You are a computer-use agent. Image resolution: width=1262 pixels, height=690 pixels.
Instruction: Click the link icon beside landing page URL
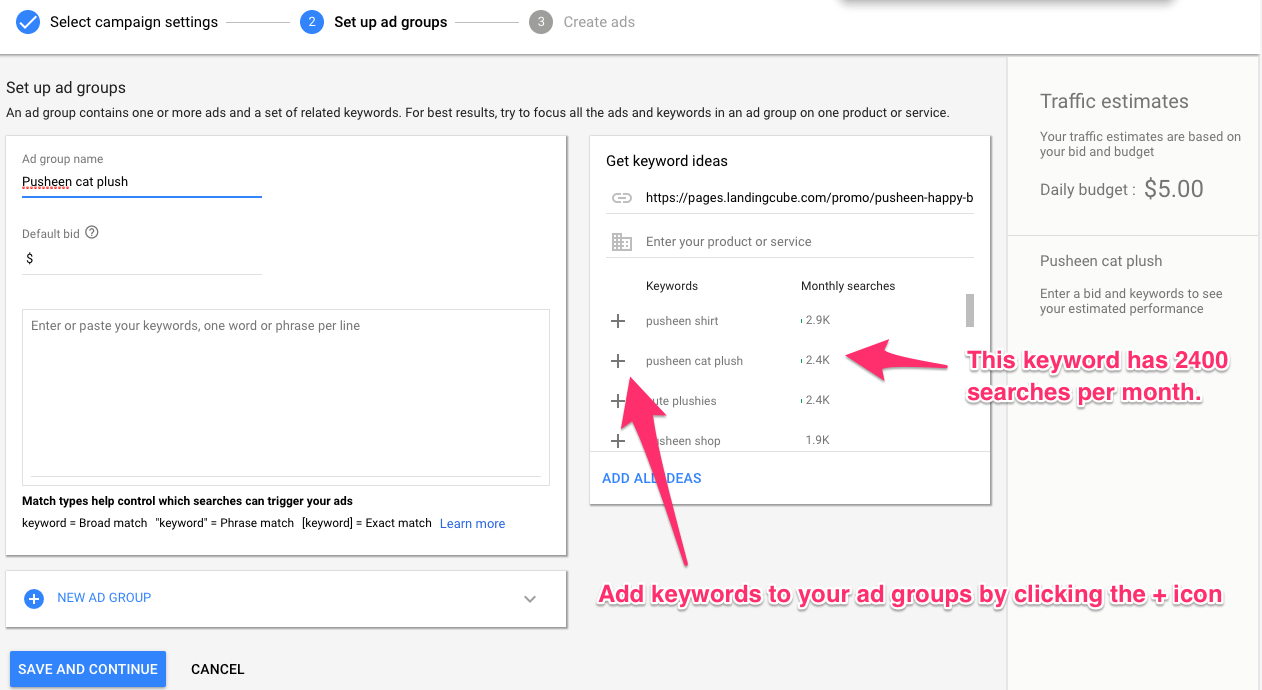(622, 198)
